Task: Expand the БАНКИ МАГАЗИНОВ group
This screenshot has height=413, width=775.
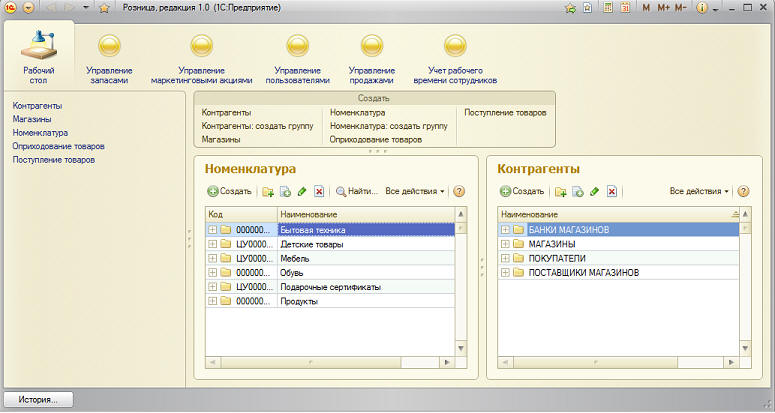Action: pos(505,230)
